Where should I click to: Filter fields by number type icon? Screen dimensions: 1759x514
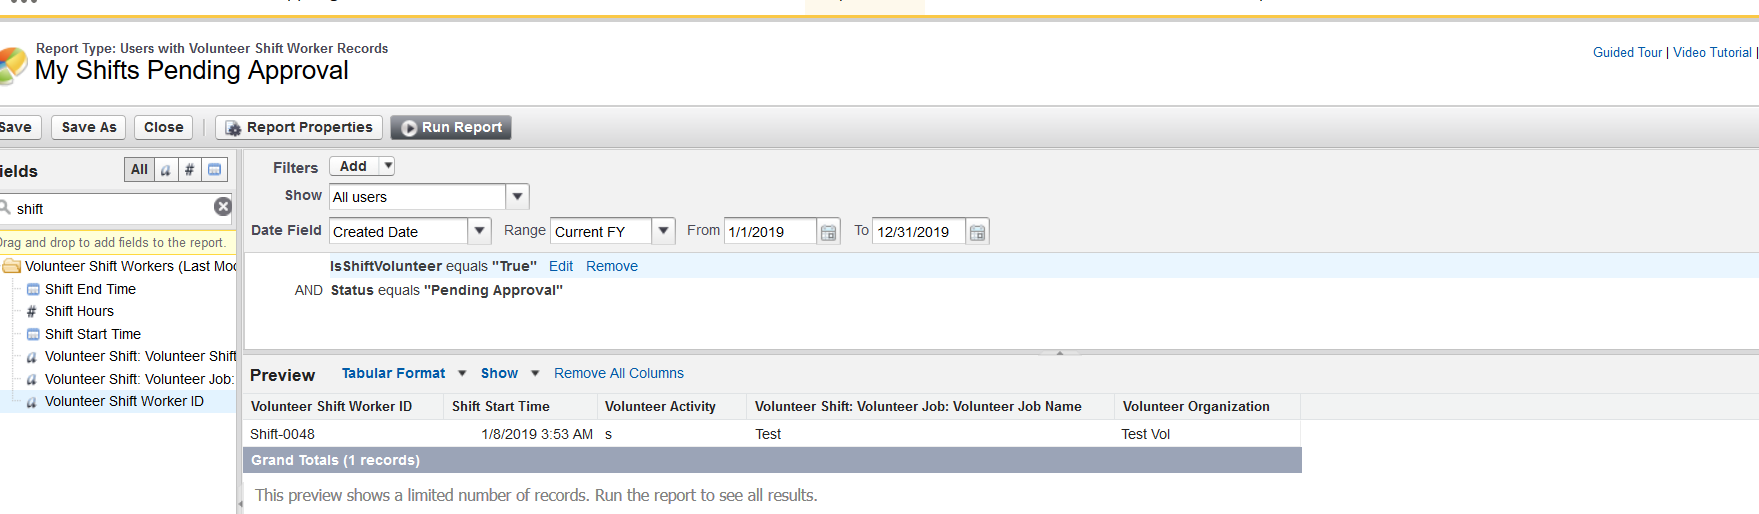[x=189, y=170]
